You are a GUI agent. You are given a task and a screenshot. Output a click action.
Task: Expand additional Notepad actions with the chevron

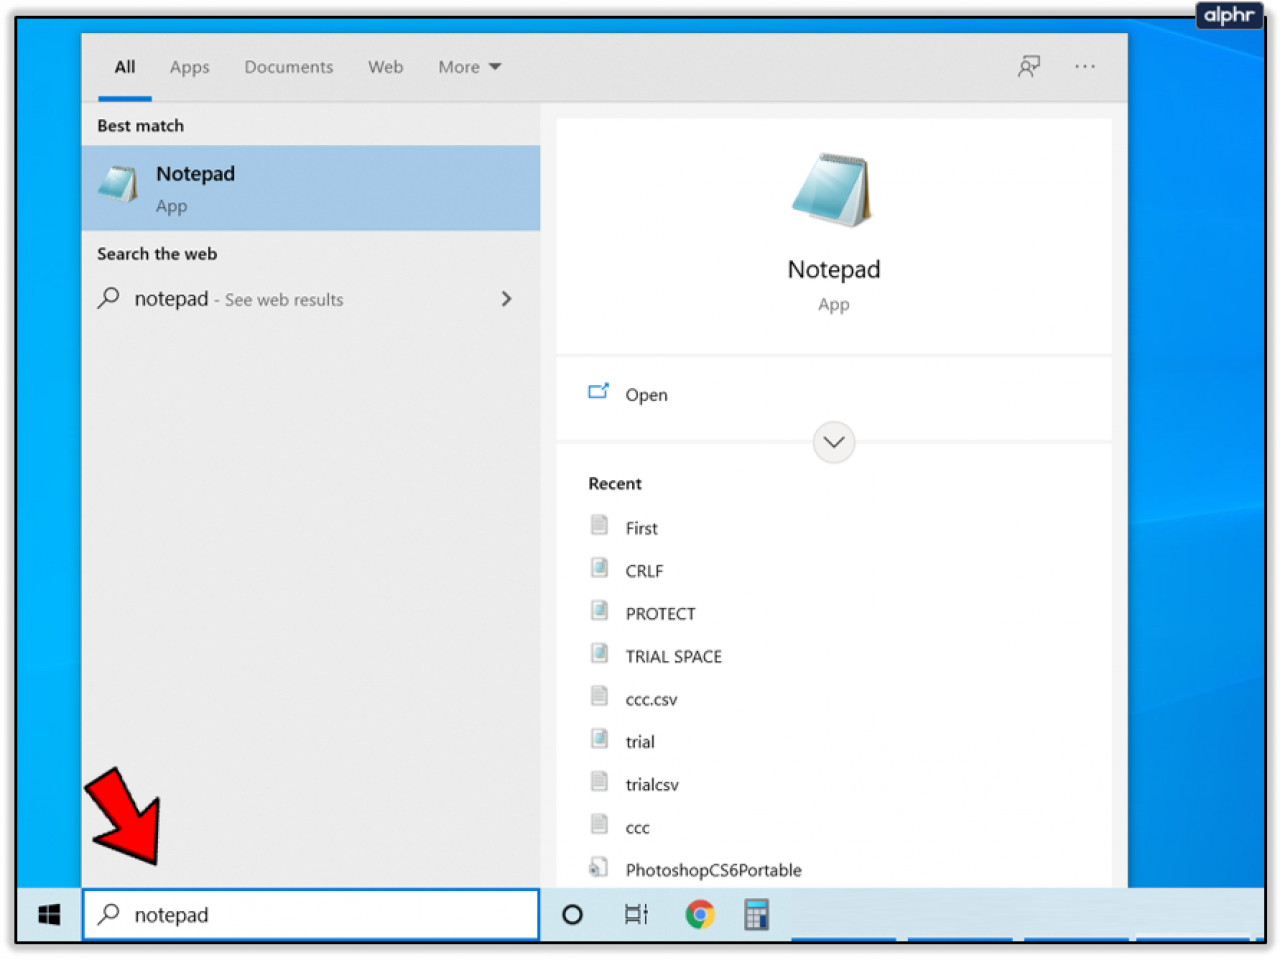(833, 442)
